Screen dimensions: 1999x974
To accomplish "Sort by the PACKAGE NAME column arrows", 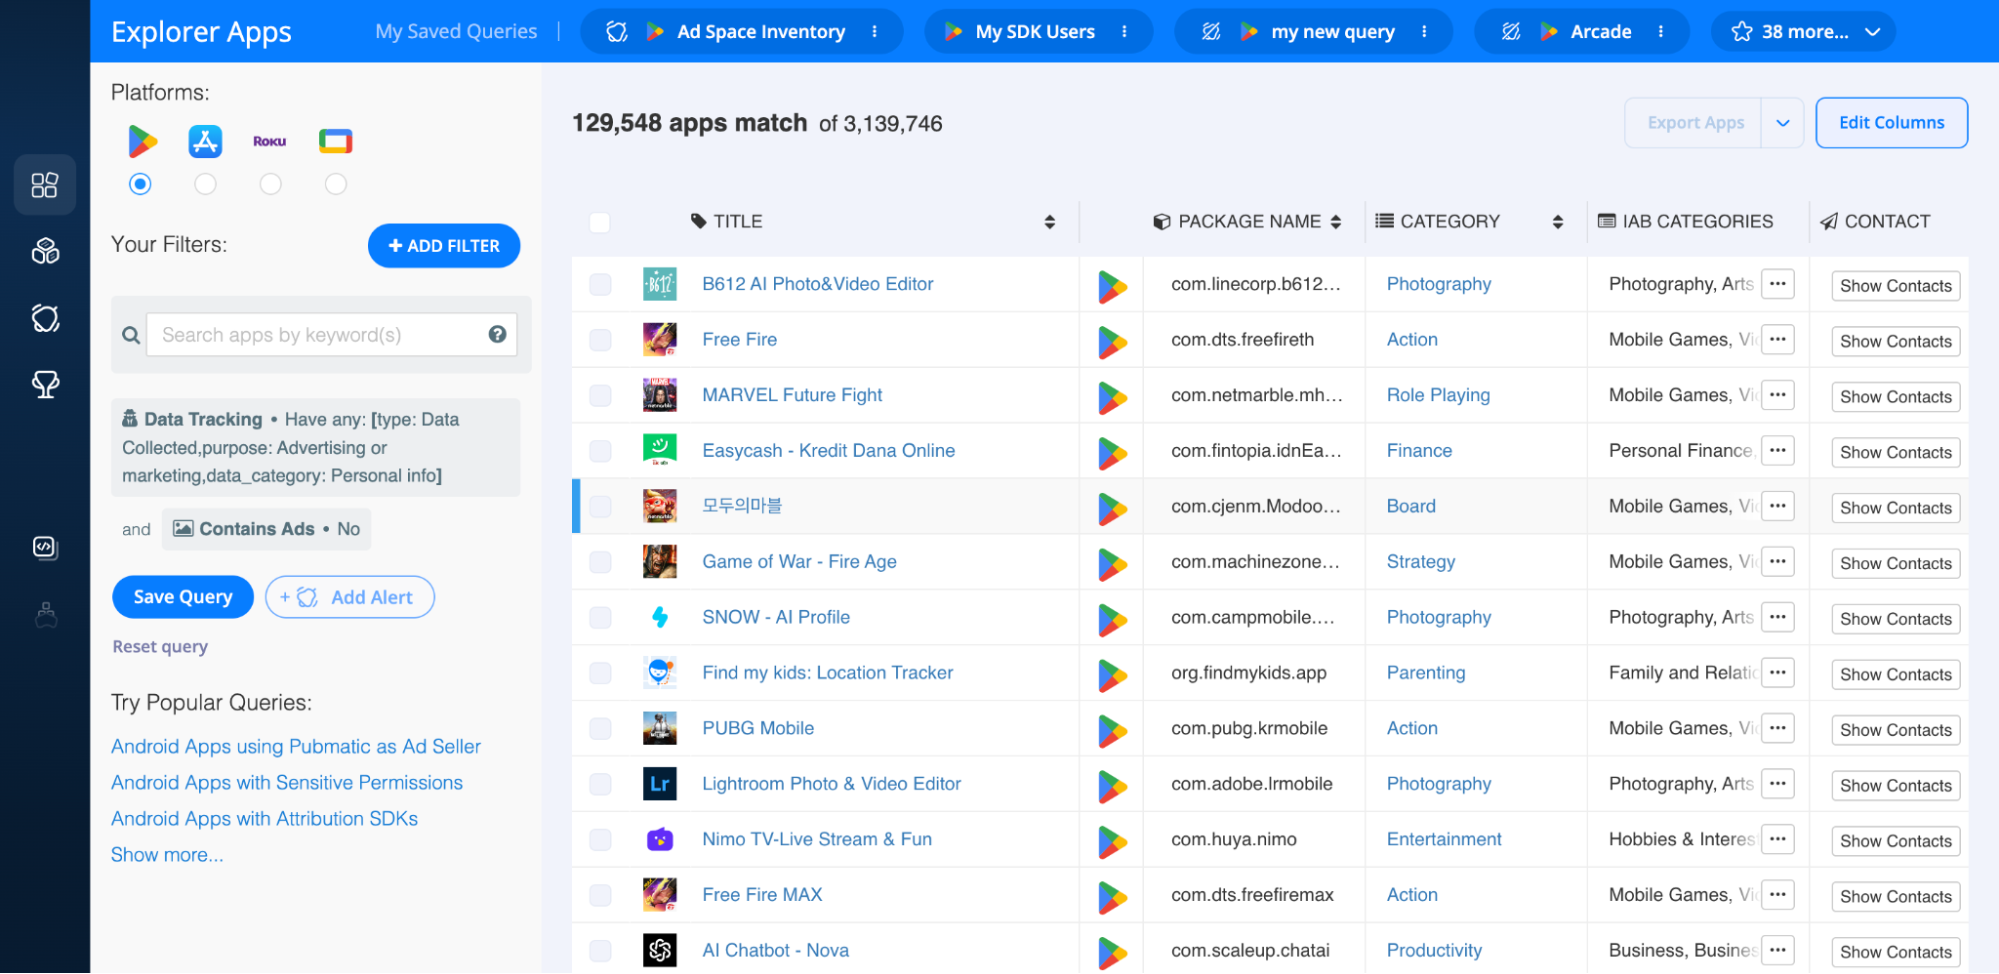I will tap(1336, 222).
